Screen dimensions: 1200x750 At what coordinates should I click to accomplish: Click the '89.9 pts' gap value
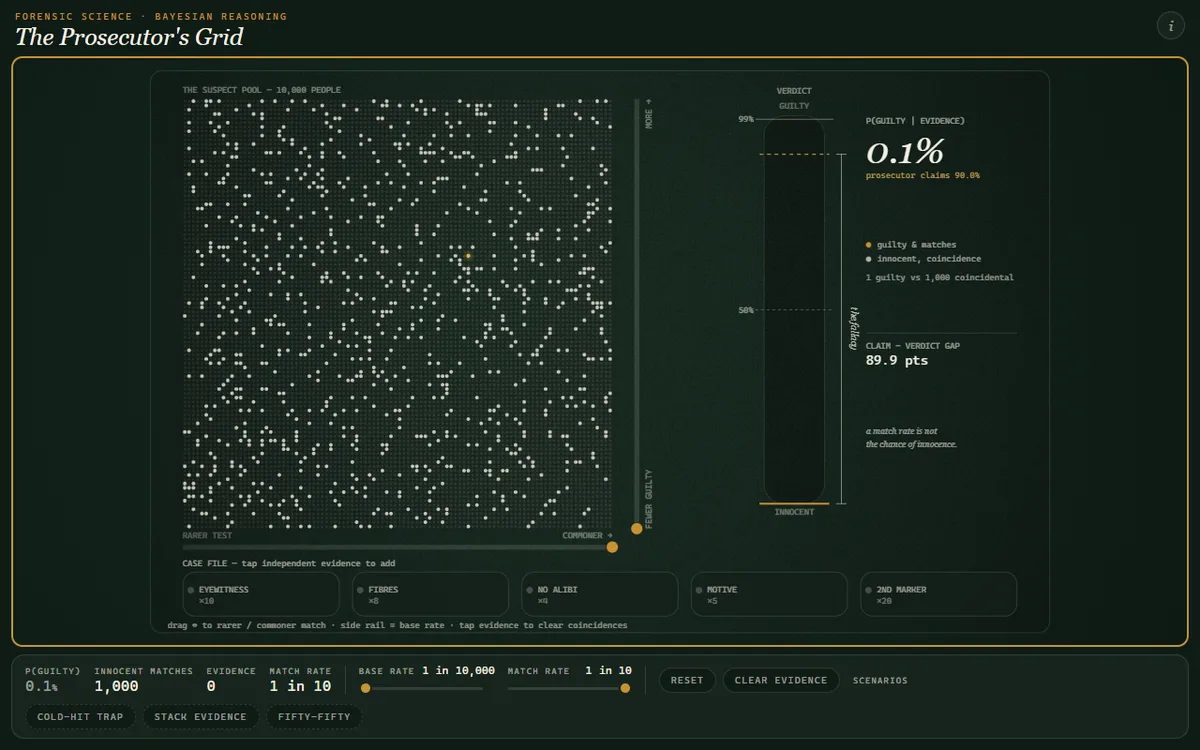tap(896, 360)
